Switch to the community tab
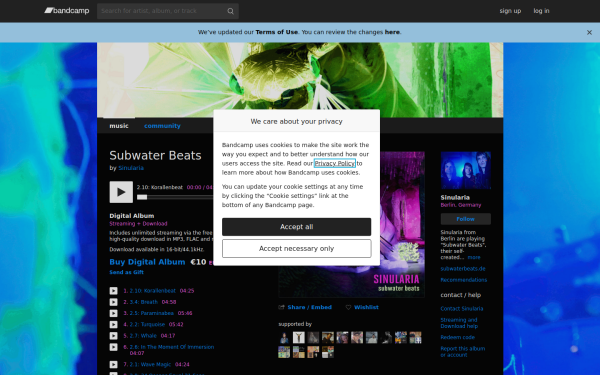 point(162,126)
